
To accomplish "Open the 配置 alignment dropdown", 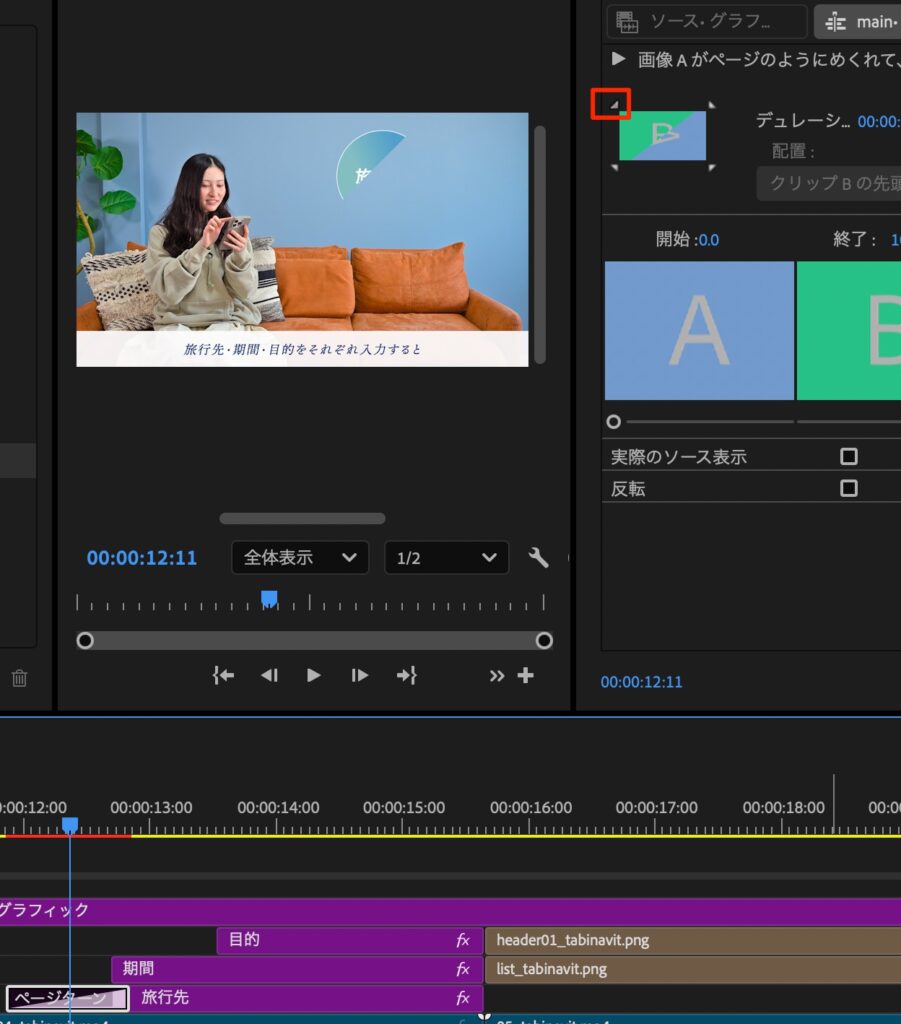I will point(828,184).
